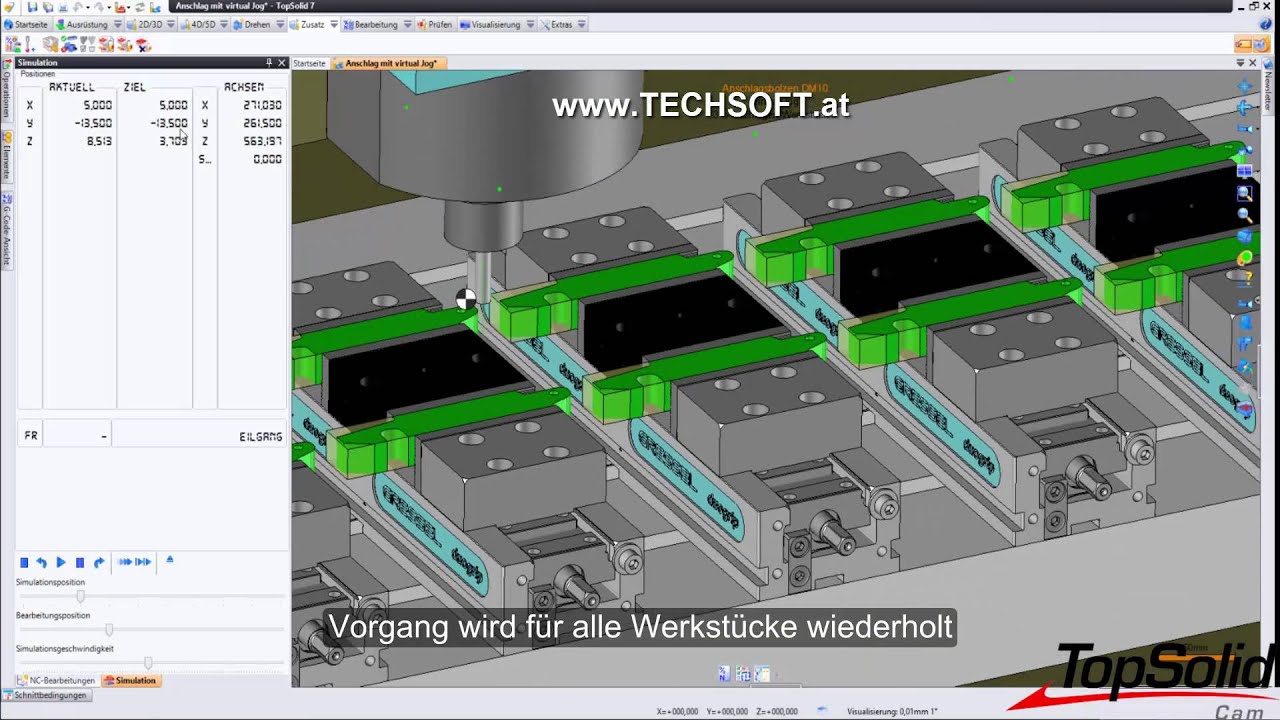The width and height of the screenshot is (1280, 720).
Task: Open the Extras menu
Action: point(557,24)
